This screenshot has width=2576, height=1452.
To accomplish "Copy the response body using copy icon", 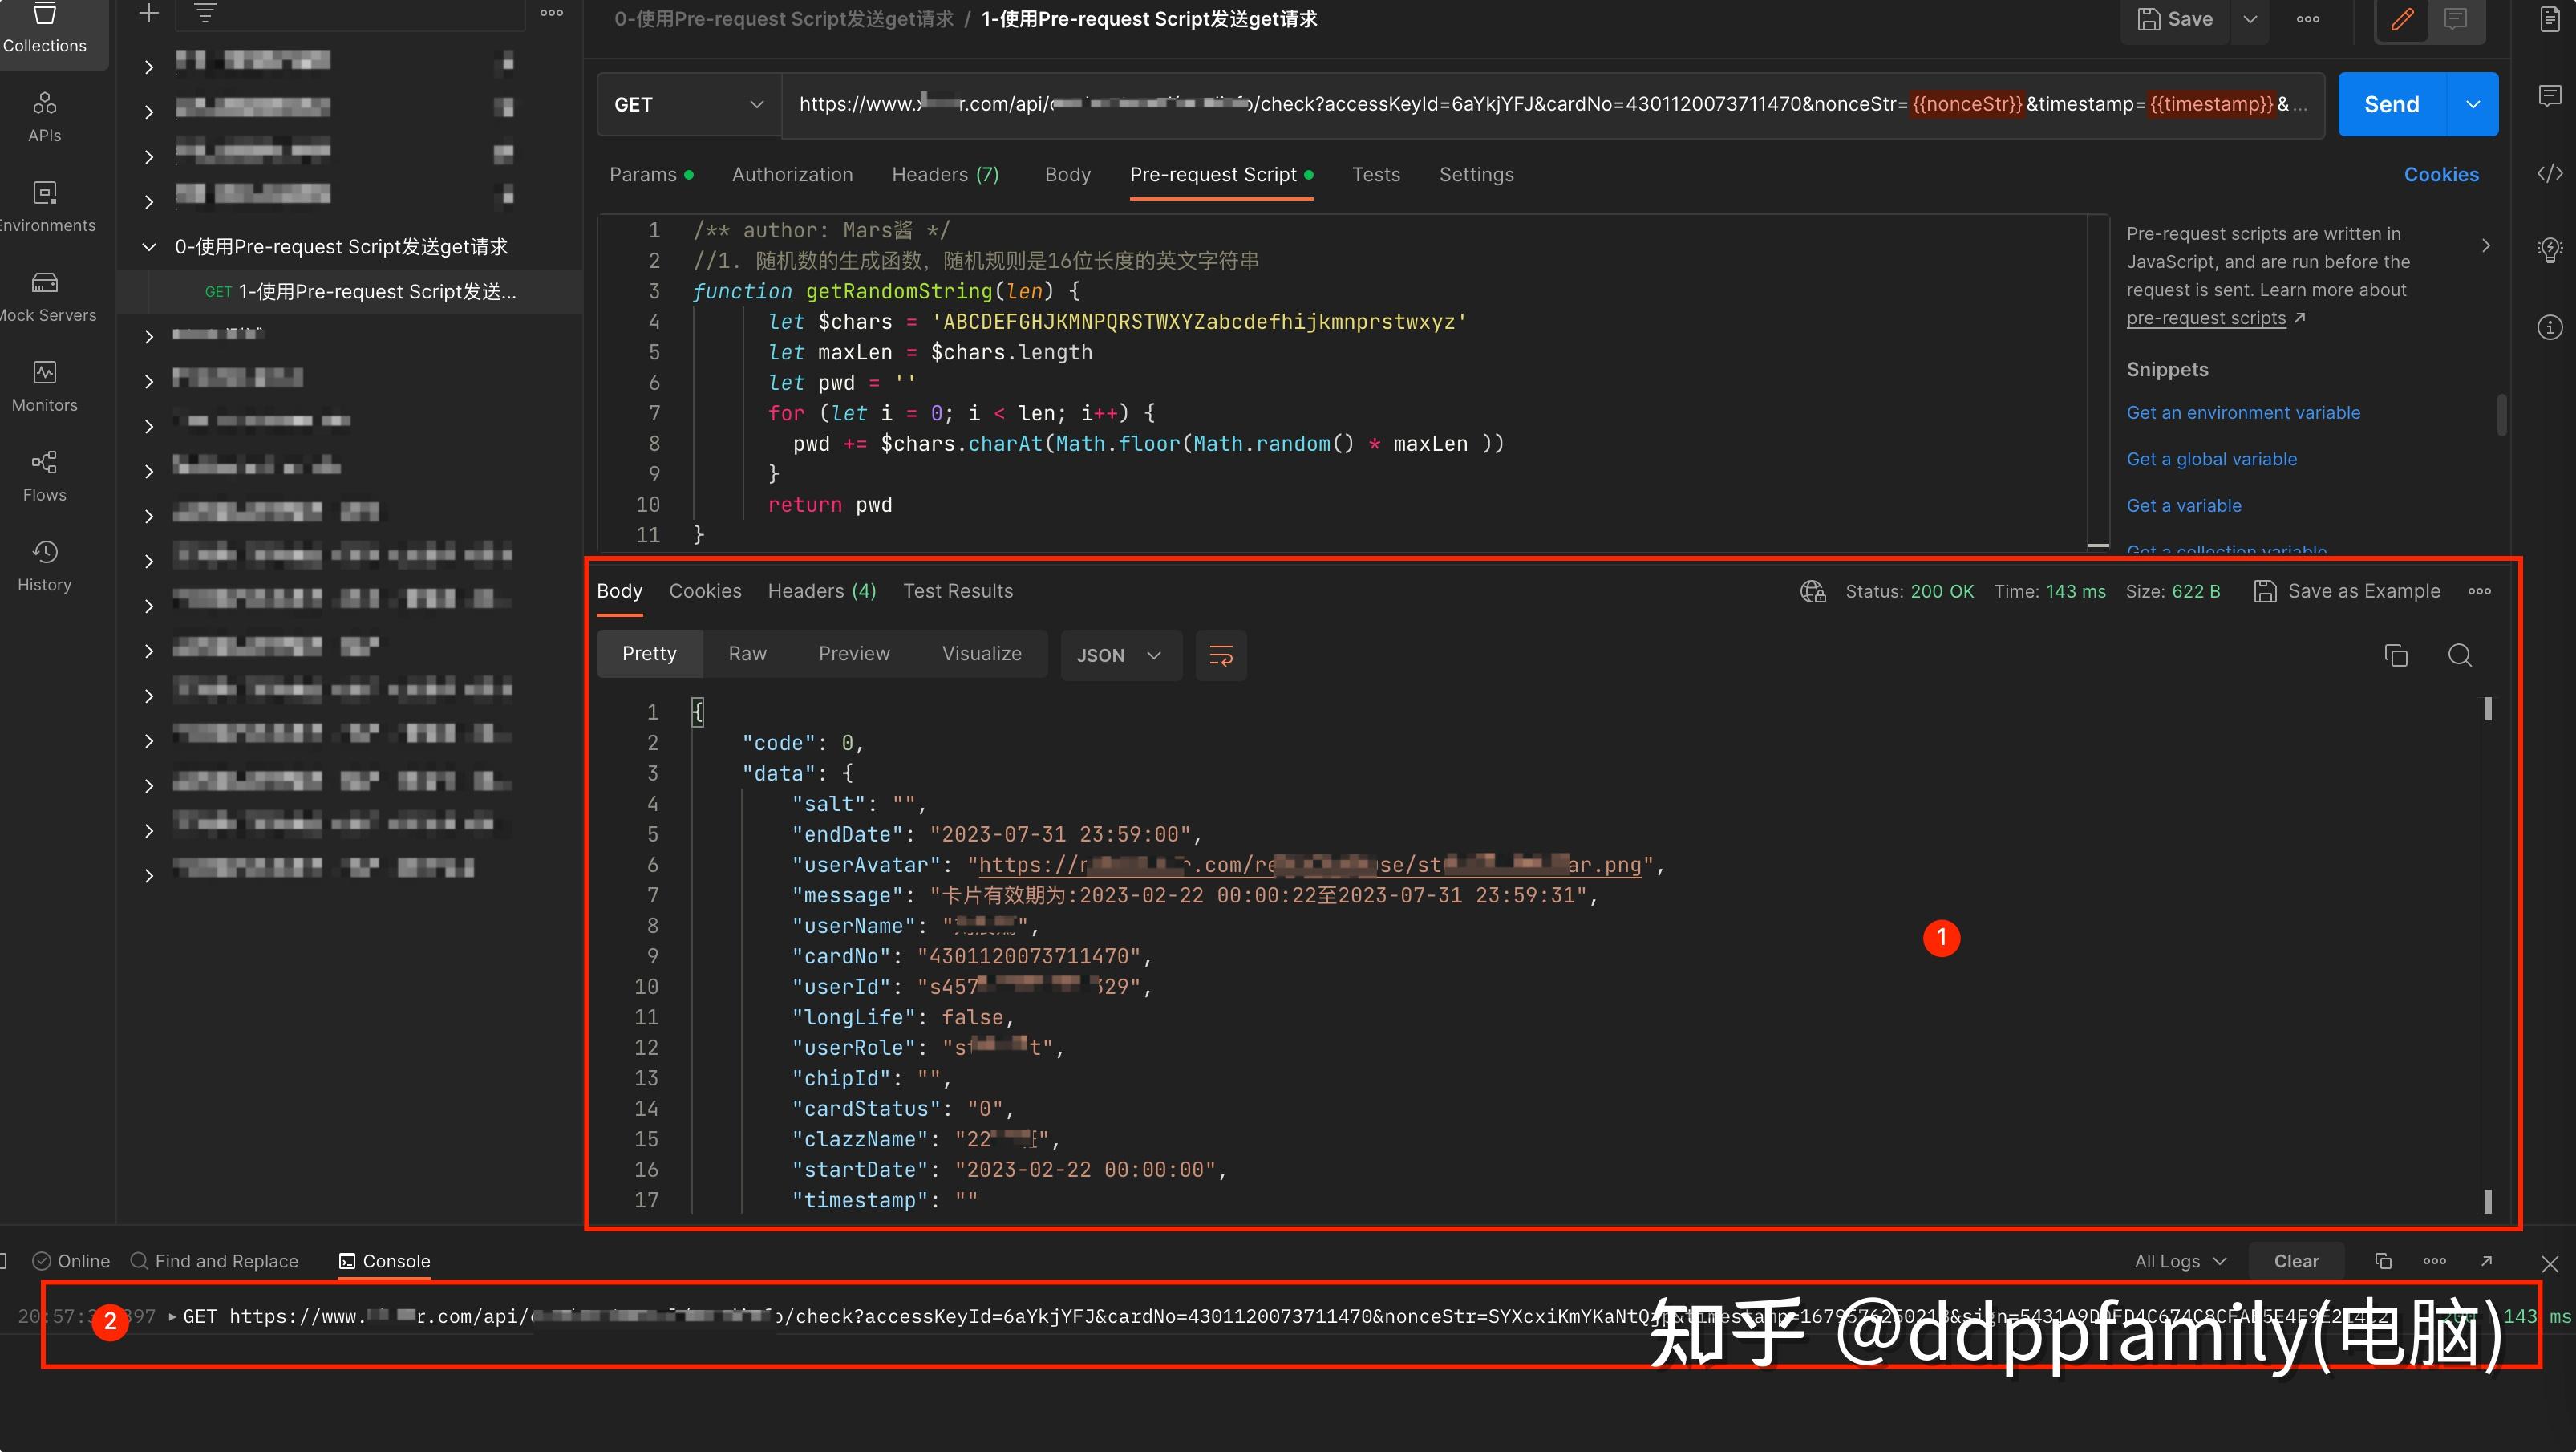I will [2396, 655].
